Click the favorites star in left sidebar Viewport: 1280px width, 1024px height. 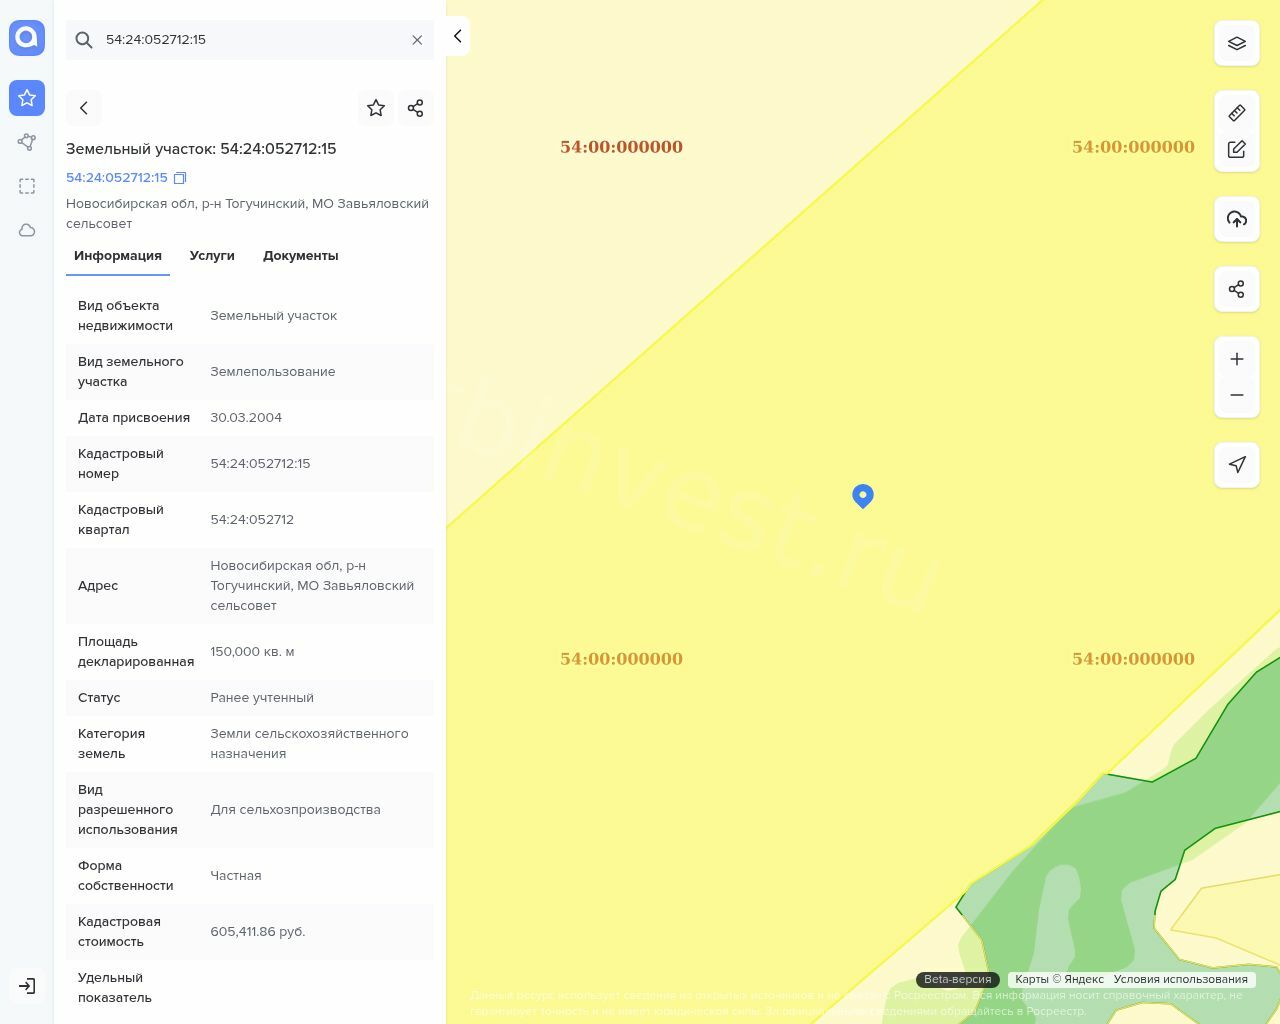point(27,98)
